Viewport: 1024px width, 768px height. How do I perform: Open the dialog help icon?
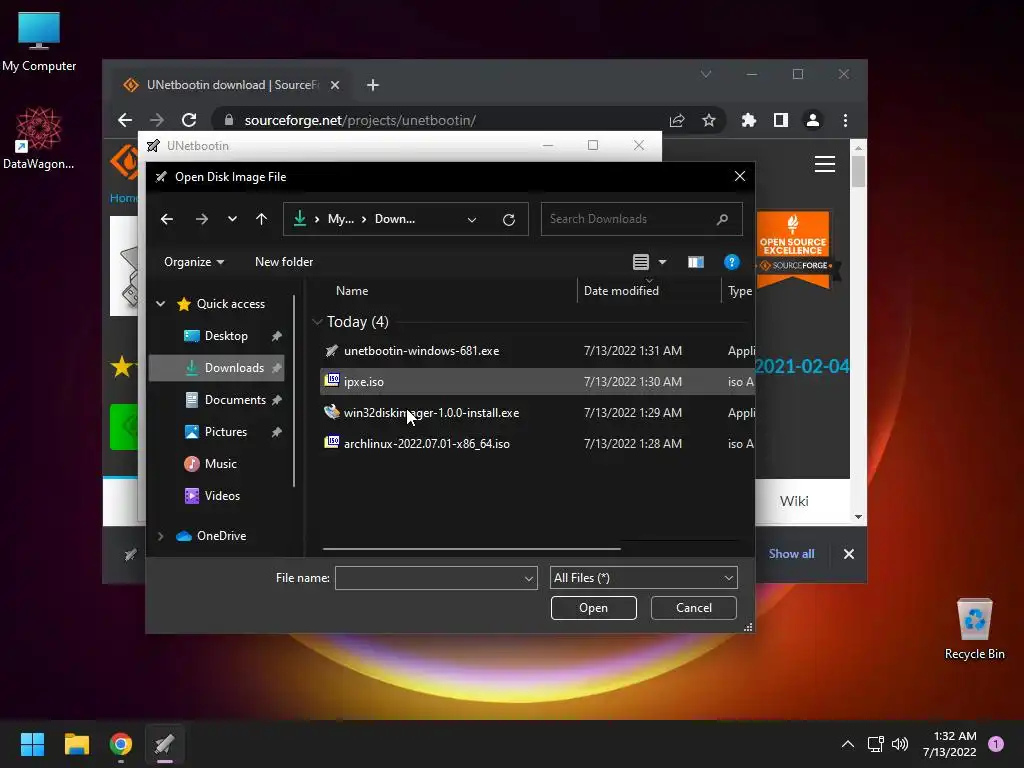pos(731,262)
